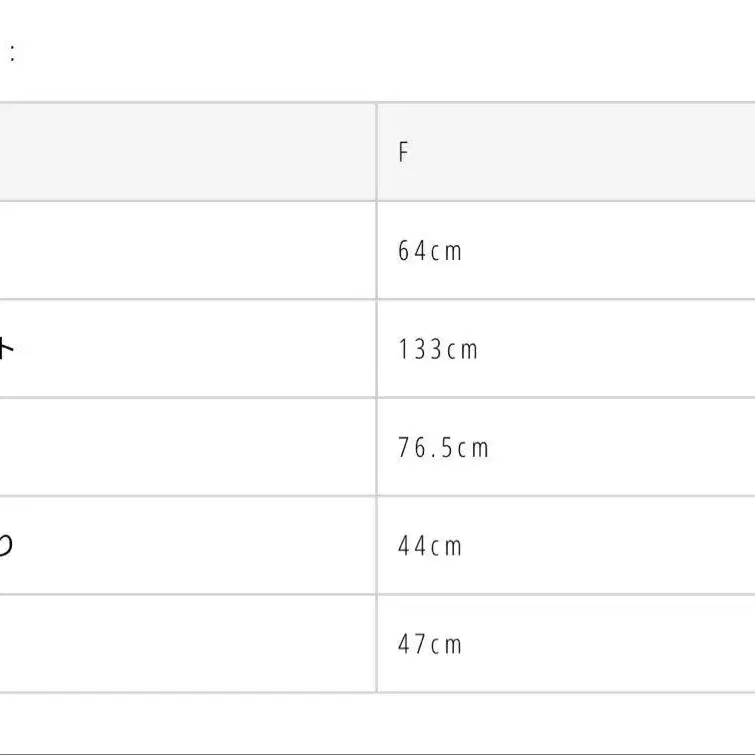Click the partially visible label beside 44cm
The height and width of the screenshot is (755, 755).
coord(6,546)
